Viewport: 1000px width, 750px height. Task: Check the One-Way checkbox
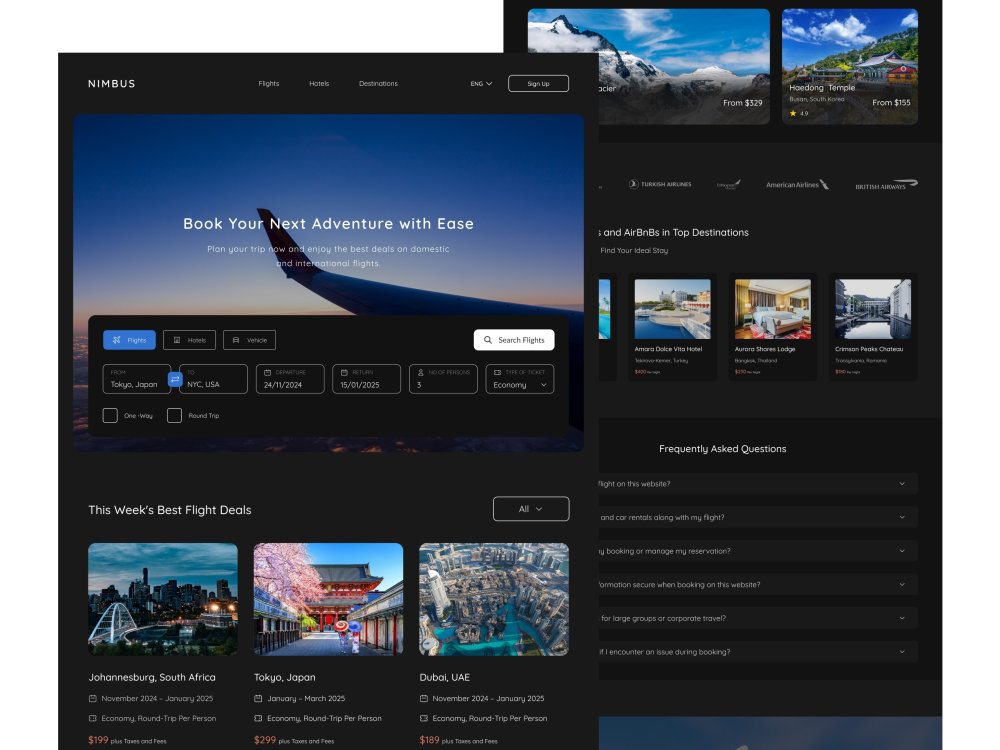point(110,416)
